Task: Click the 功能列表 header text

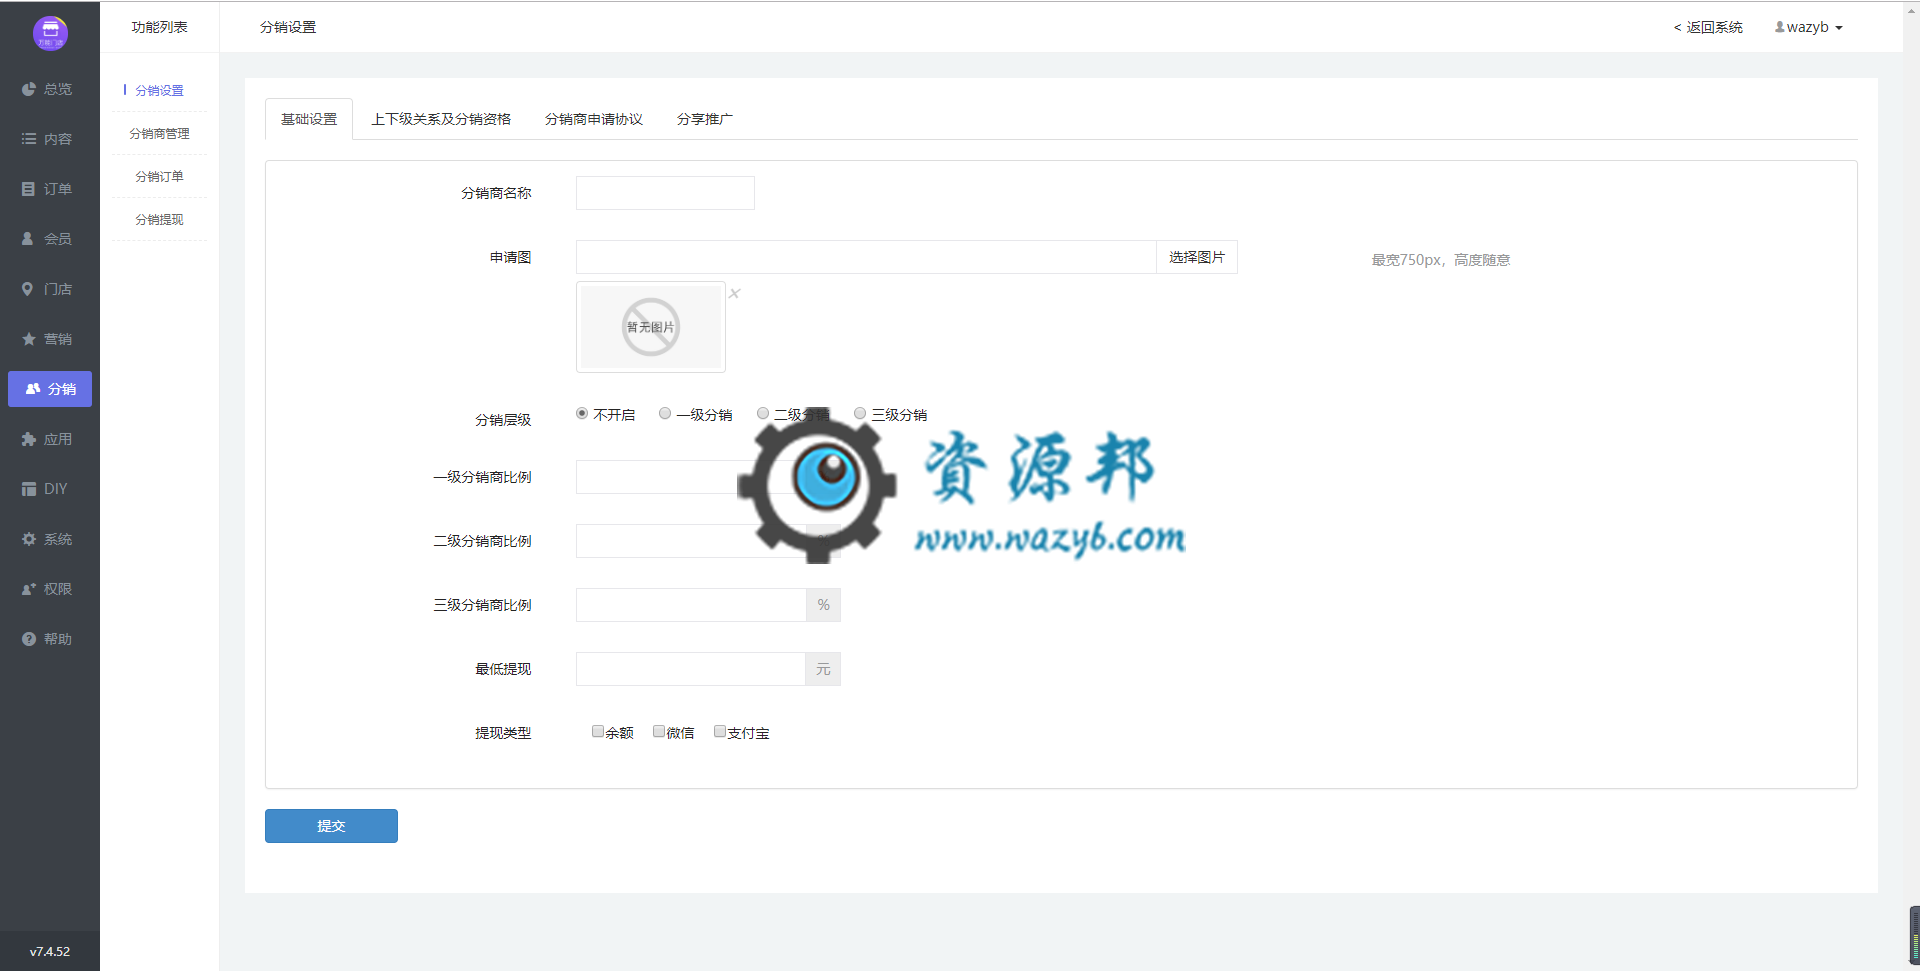Action: tap(160, 27)
